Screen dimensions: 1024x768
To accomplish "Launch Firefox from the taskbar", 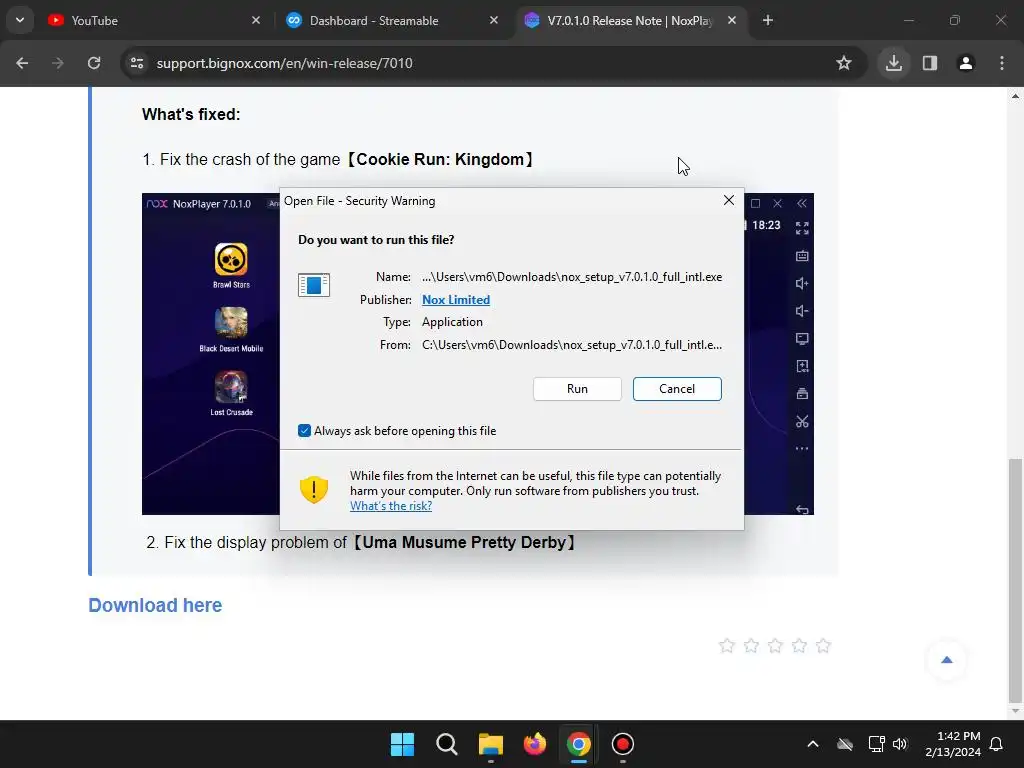I will [535, 744].
